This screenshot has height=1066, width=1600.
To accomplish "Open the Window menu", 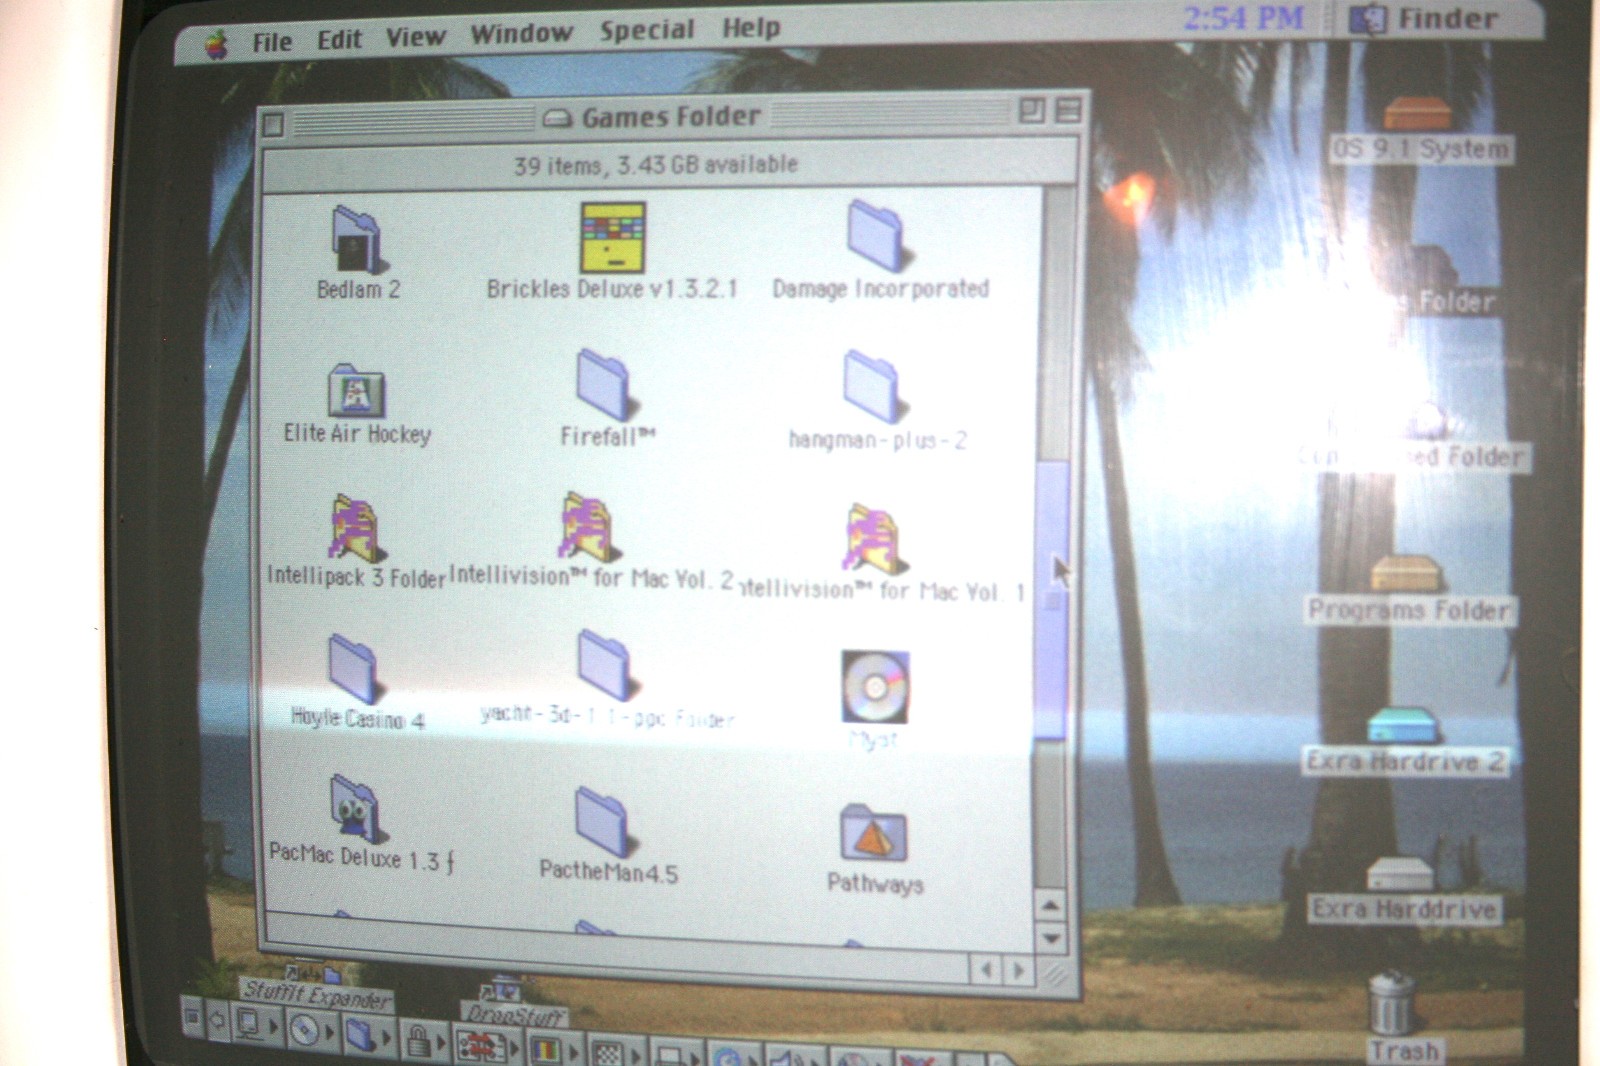I will tap(521, 34).
